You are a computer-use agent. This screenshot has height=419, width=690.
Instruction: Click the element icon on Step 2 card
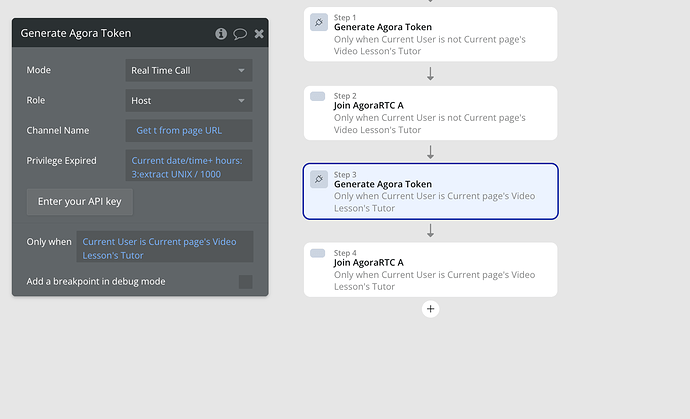pos(317,96)
